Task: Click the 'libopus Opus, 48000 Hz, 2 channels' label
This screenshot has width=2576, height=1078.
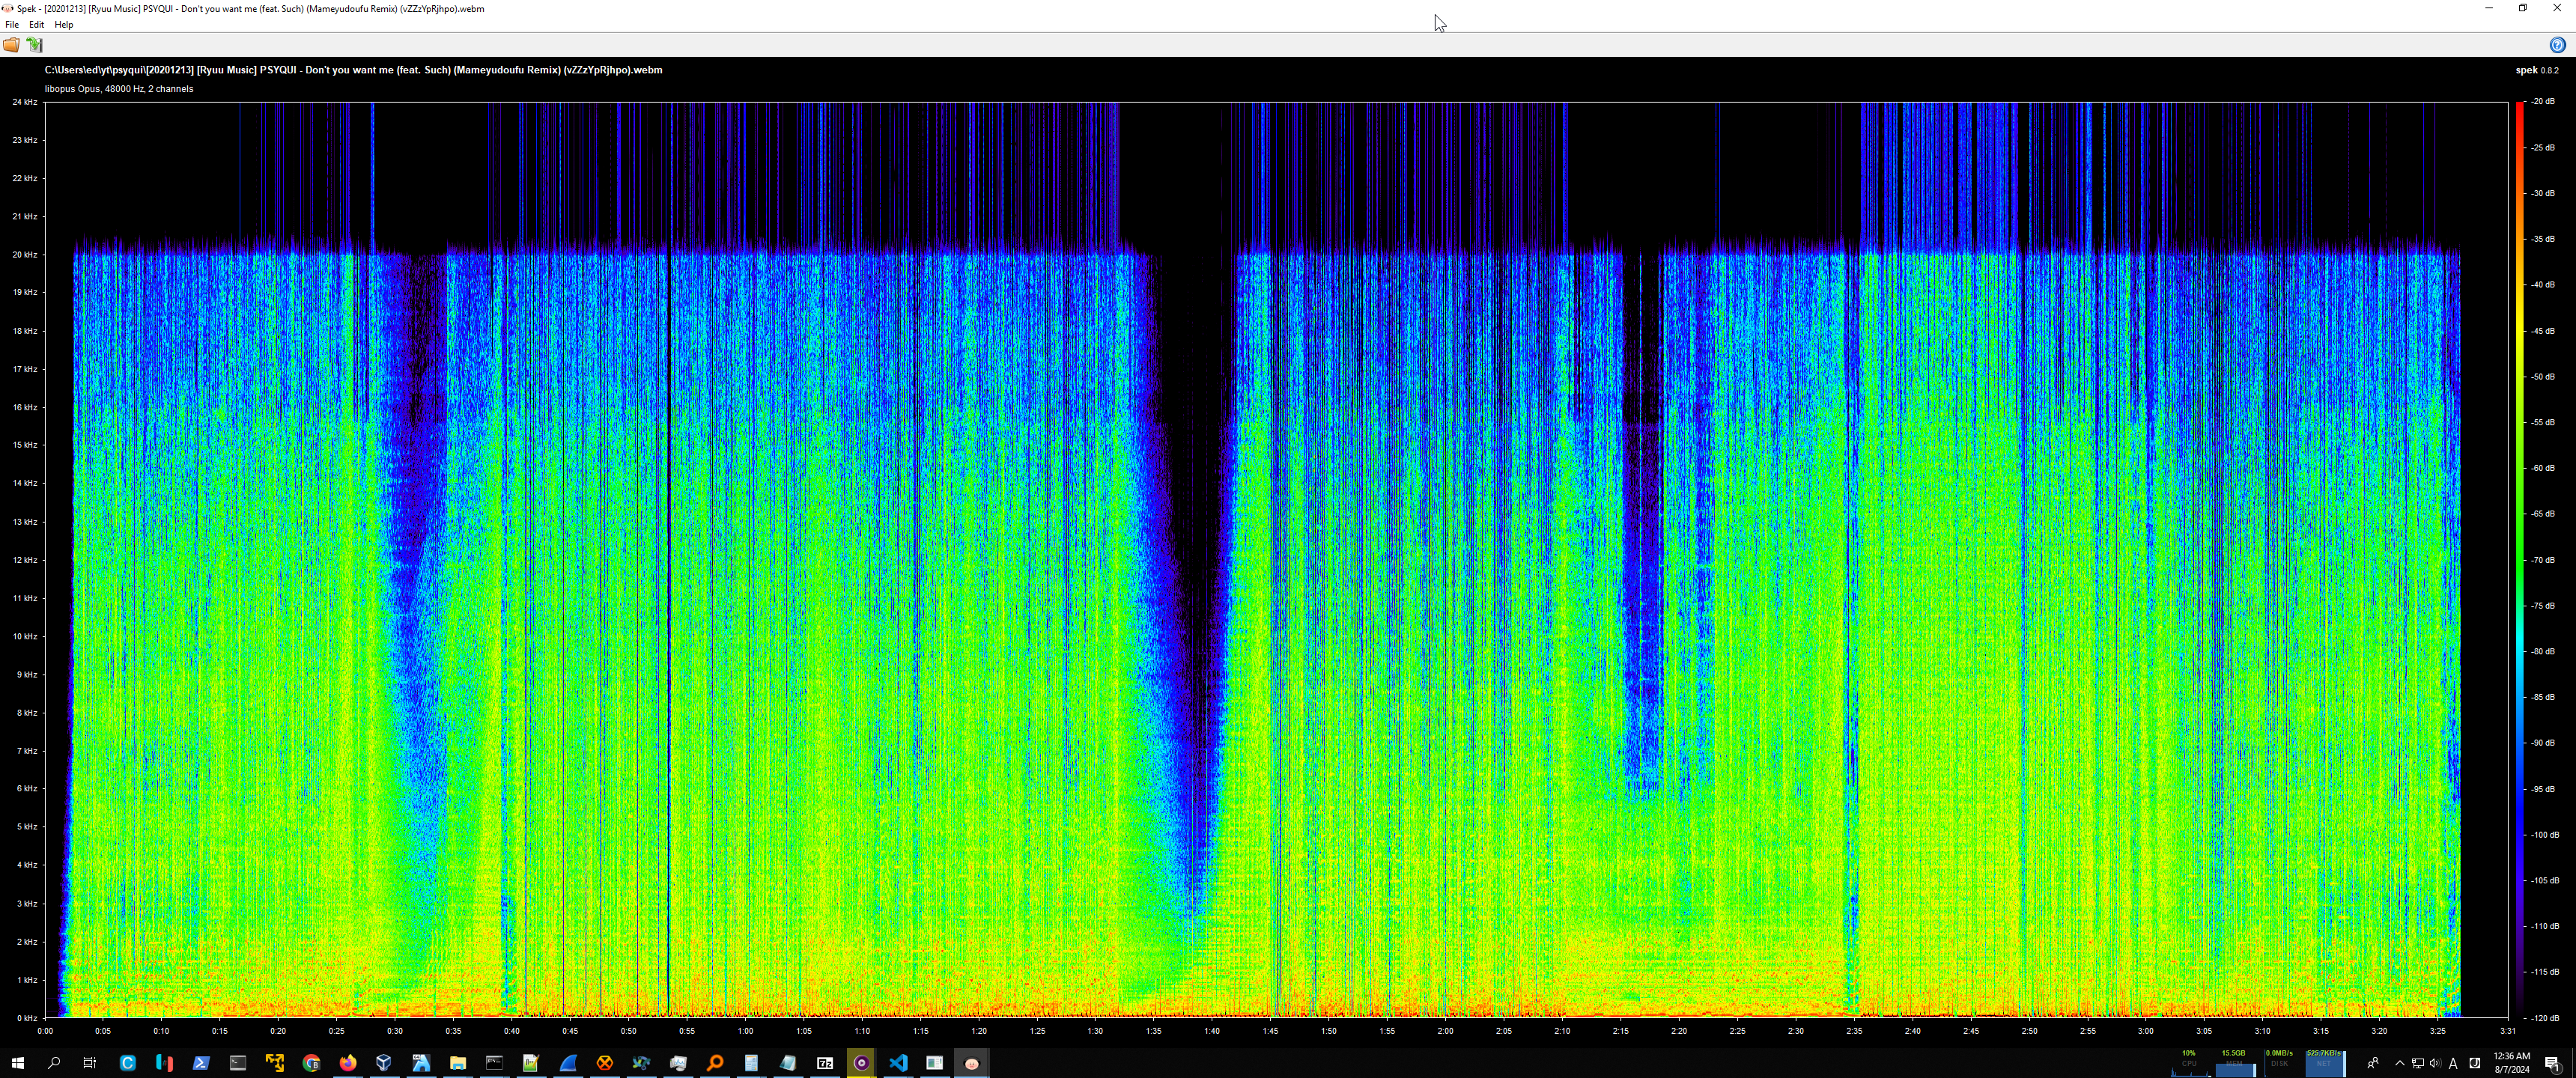Action: click(x=119, y=89)
